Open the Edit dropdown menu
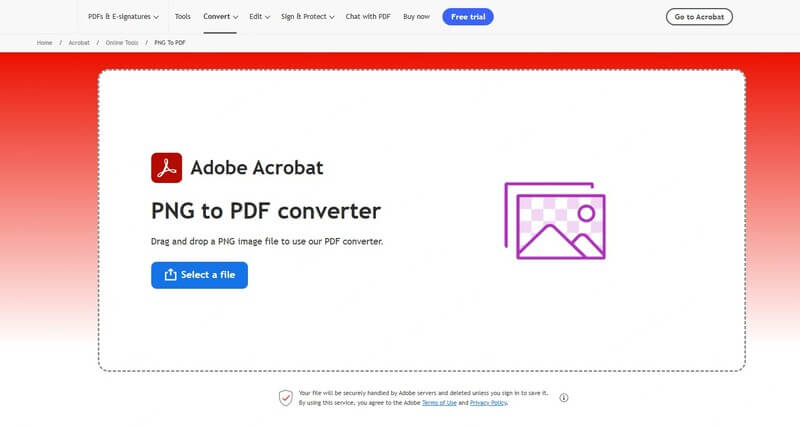The height and width of the screenshot is (428, 800). [x=259, y=17]
